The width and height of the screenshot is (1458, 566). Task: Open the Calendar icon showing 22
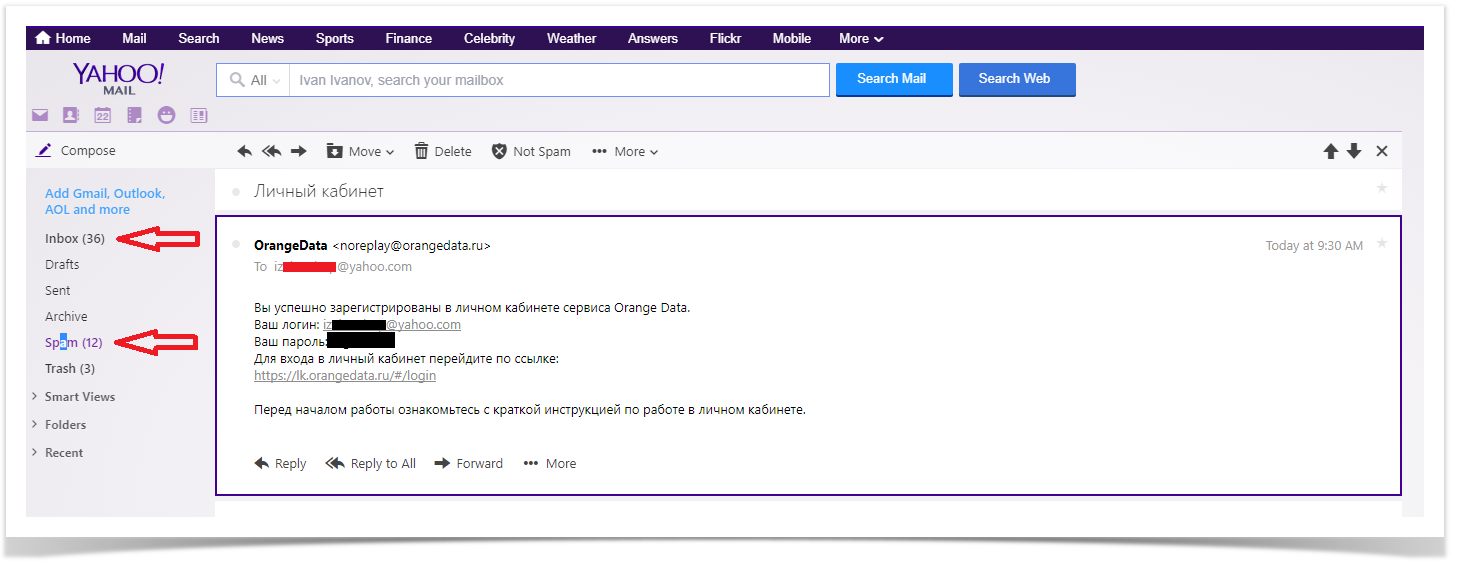(102, 115)
